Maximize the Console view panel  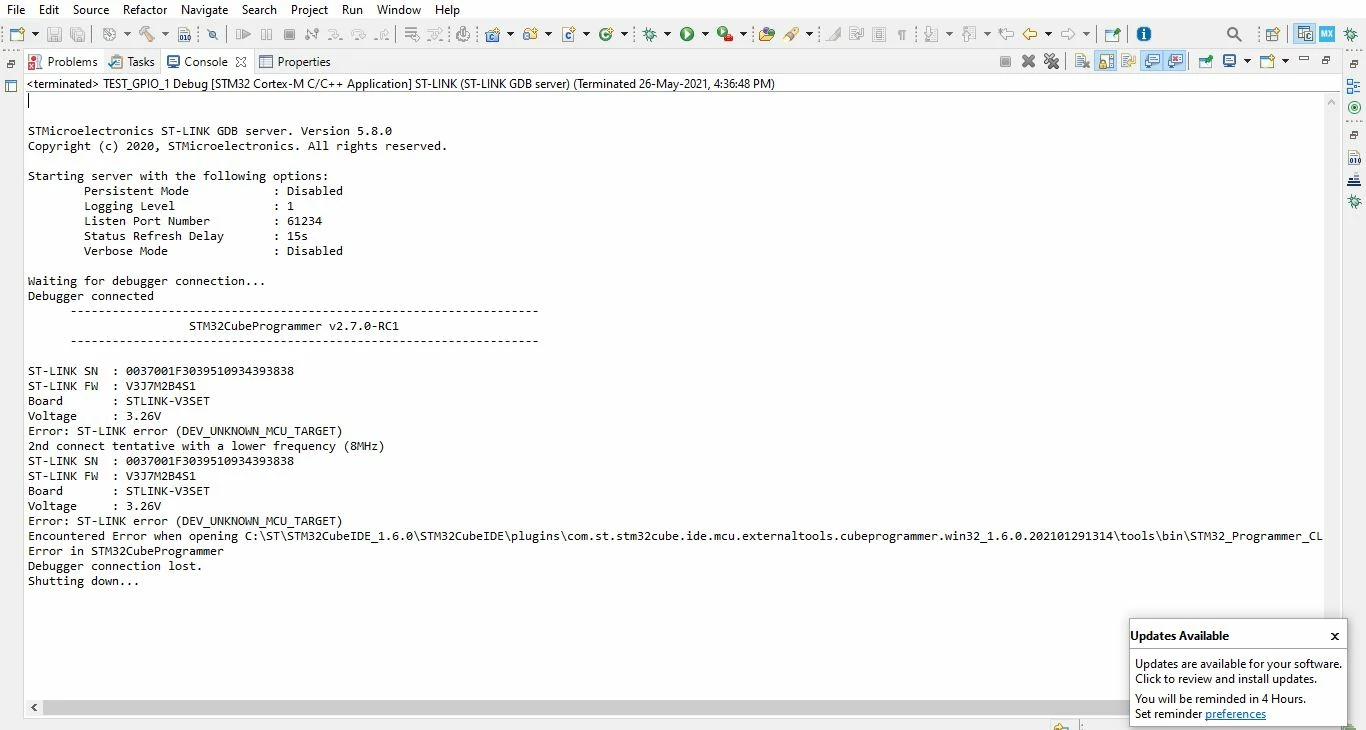(1326, 60)
